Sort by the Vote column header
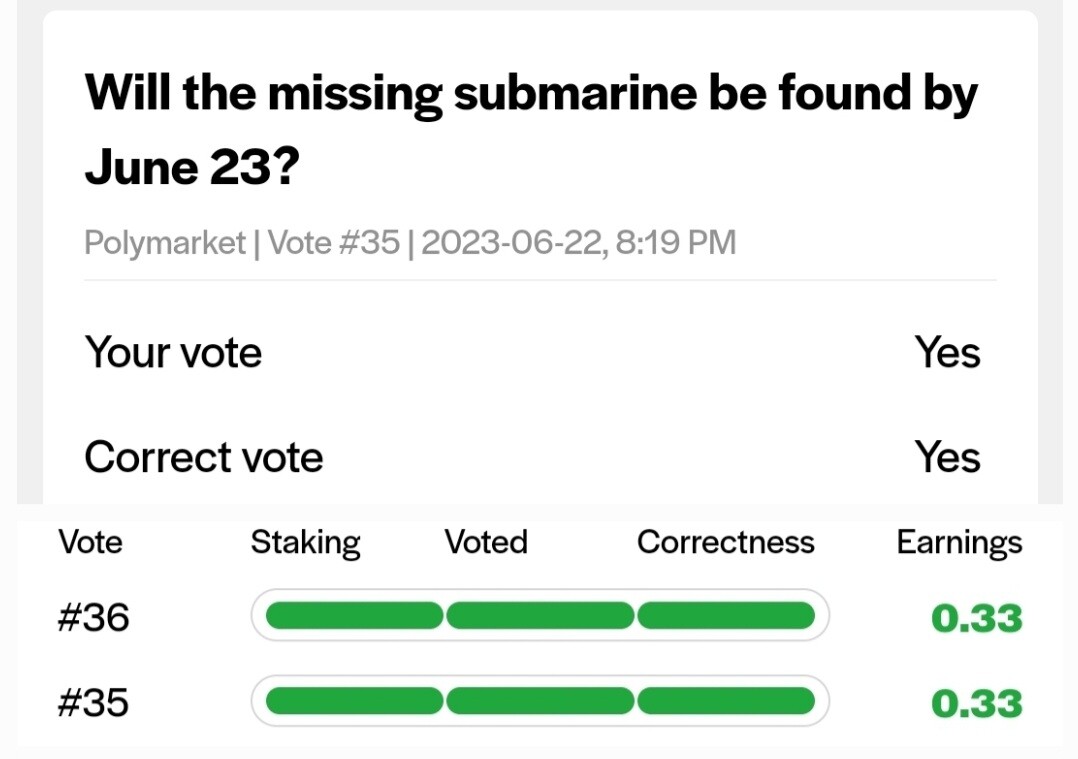Screen dimensions: 1078x759 (x=91, y=542)
